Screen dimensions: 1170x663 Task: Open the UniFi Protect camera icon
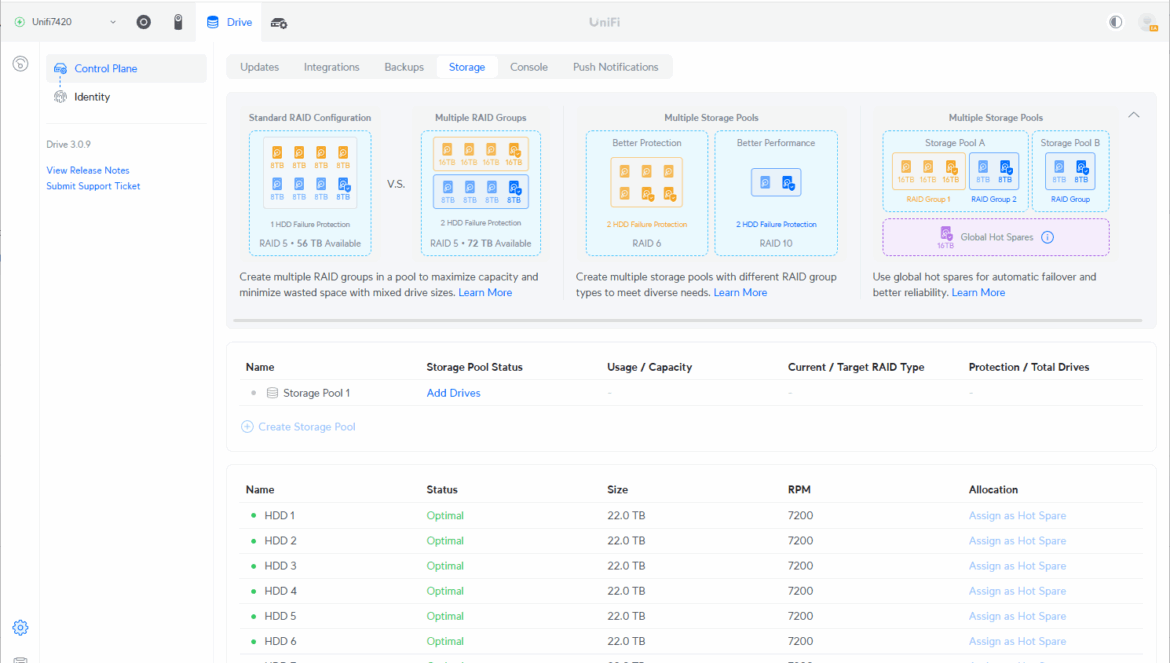(178, 22)
